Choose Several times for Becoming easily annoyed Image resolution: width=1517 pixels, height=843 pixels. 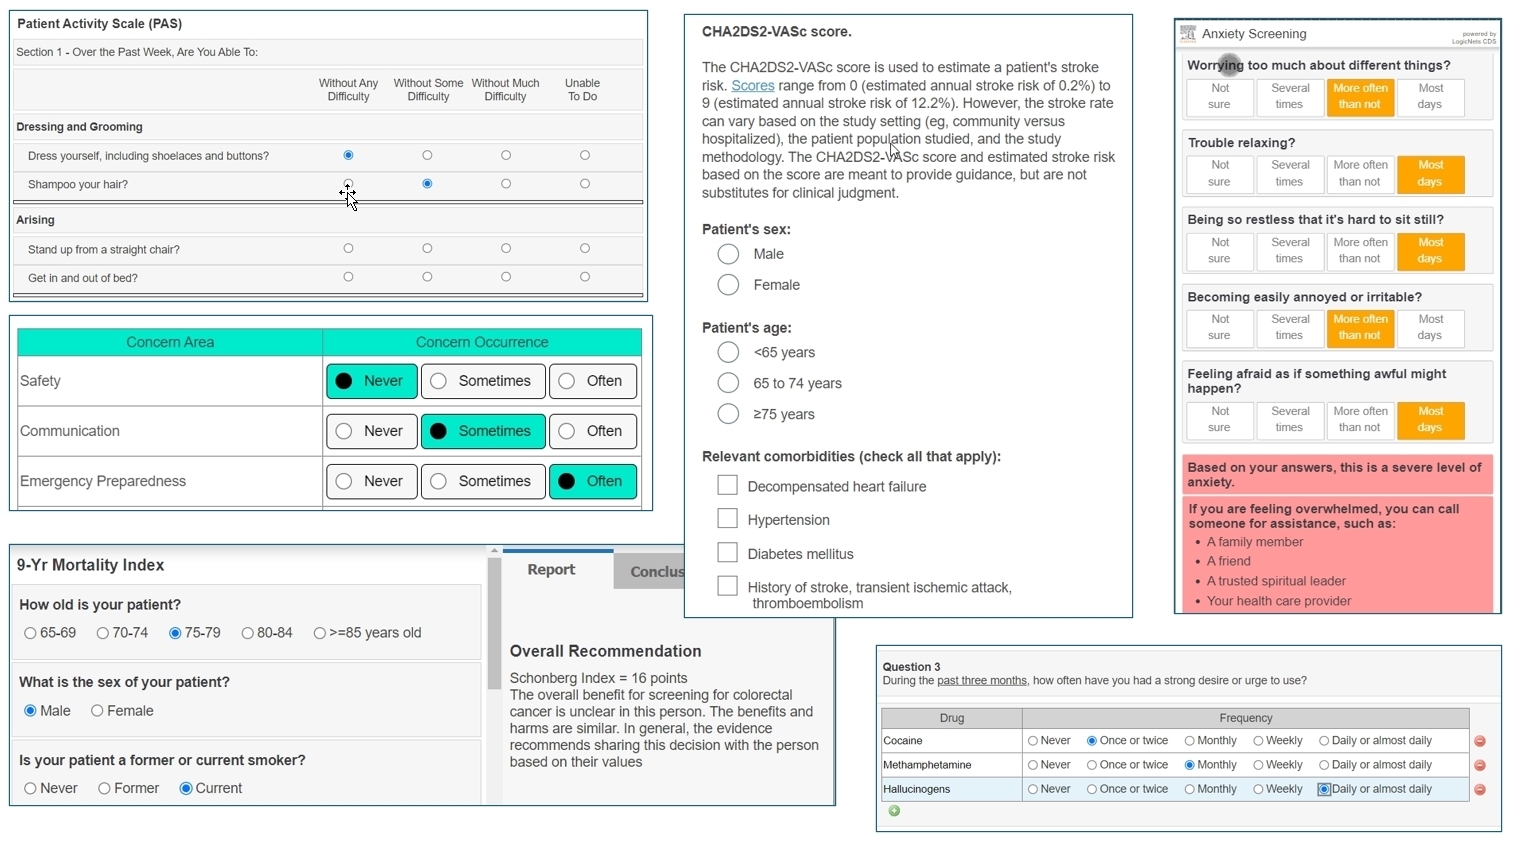(1290, 327)
